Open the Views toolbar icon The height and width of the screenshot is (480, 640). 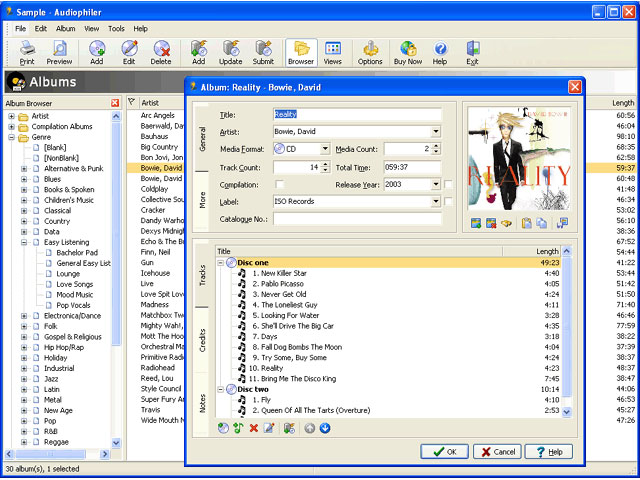(x=333, y=53)
